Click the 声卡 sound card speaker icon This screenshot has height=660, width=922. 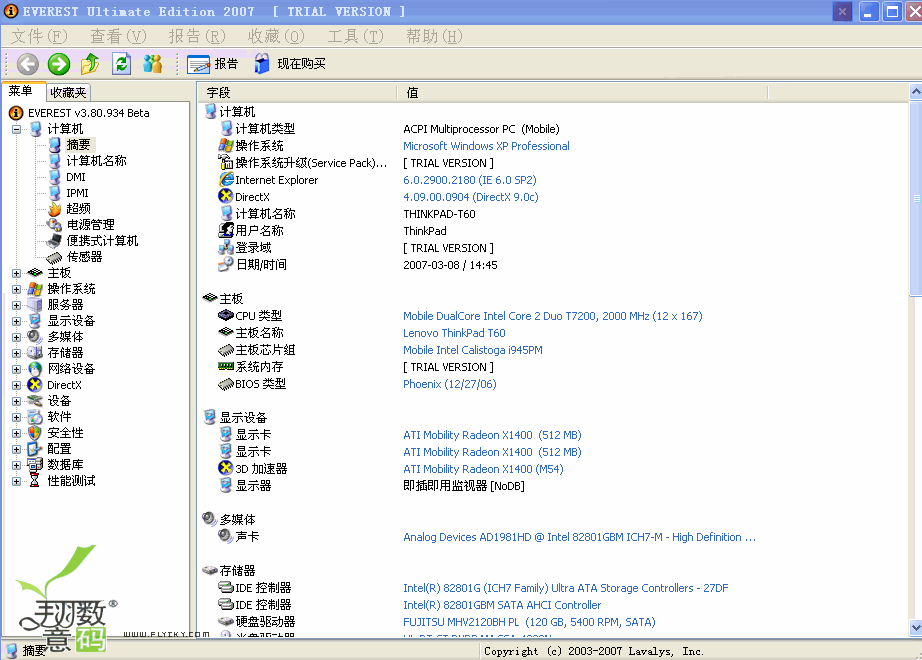(226, 536)
